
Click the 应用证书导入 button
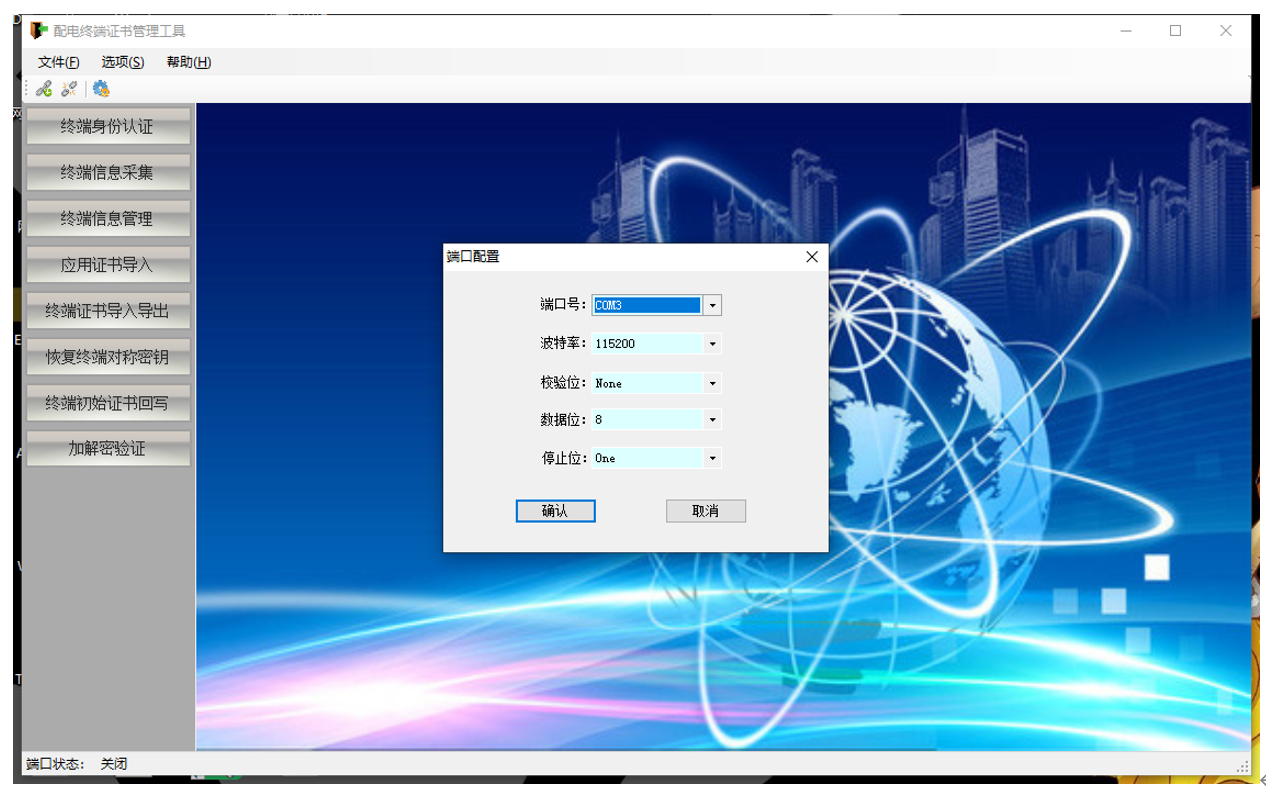coord(108,265)
